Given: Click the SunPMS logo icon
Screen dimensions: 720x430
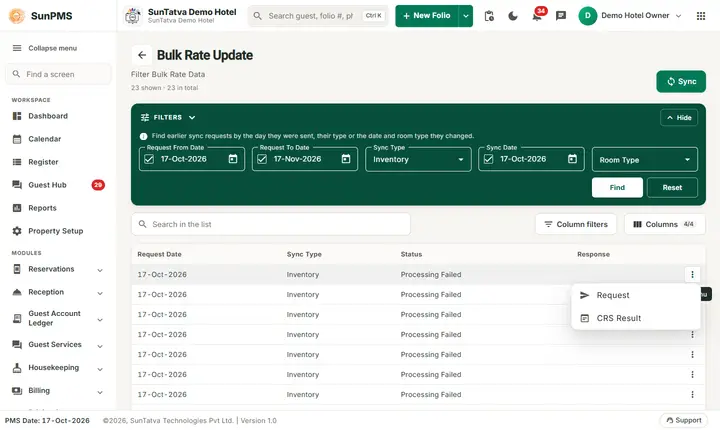Looking at the screenshot, I should pos(17,16).
